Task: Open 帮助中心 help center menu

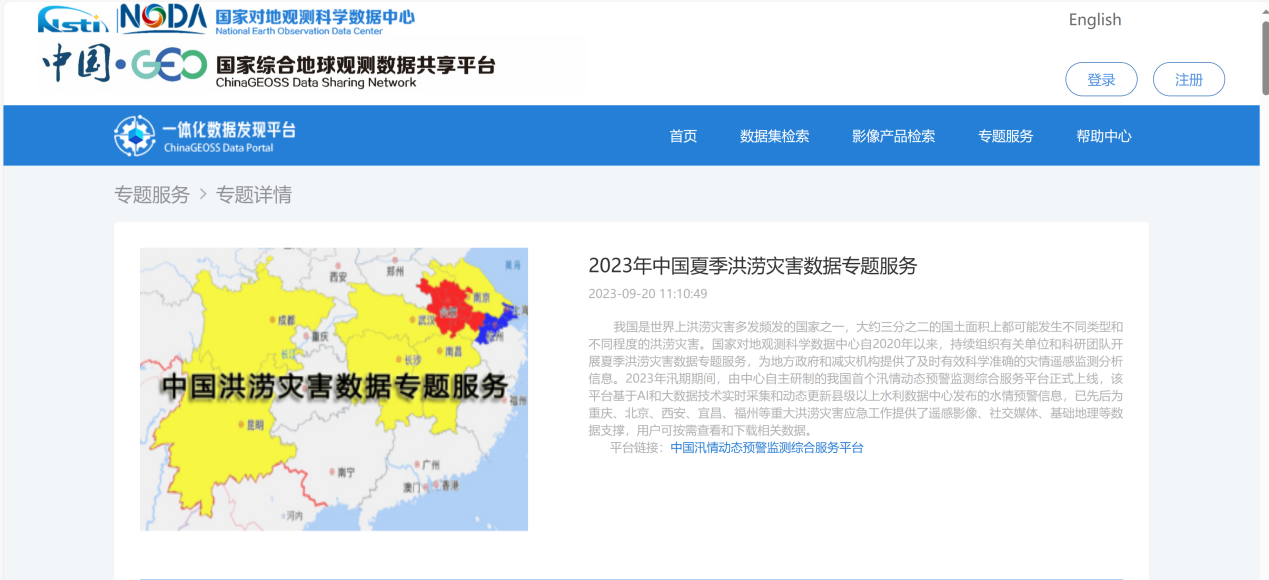Action: click(x=1103, y=136)
